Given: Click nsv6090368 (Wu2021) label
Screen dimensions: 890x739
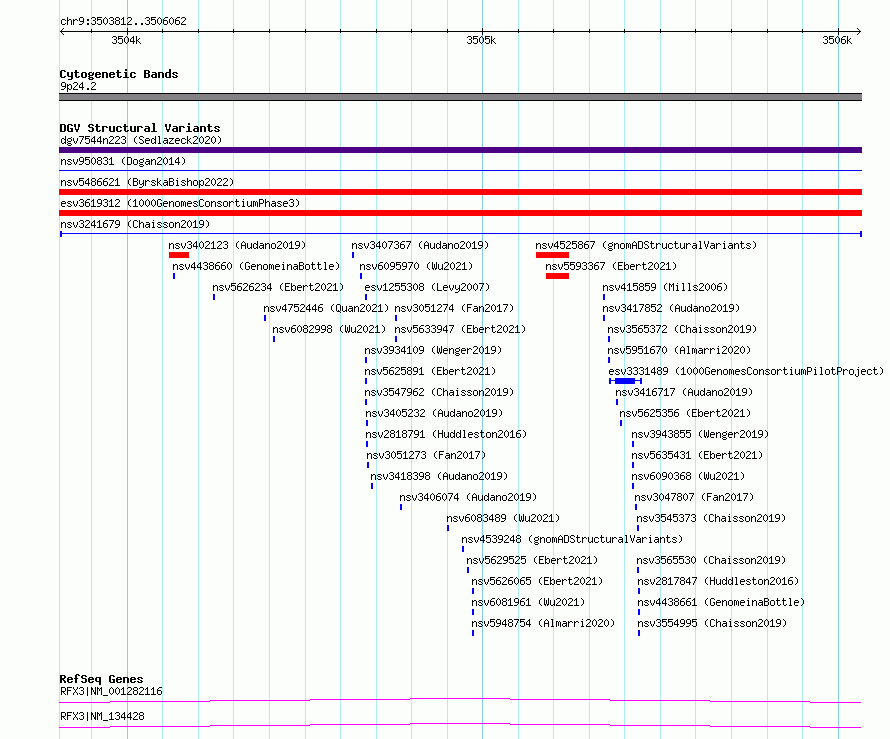Looking at the screenshot, I should pos(689,476).
